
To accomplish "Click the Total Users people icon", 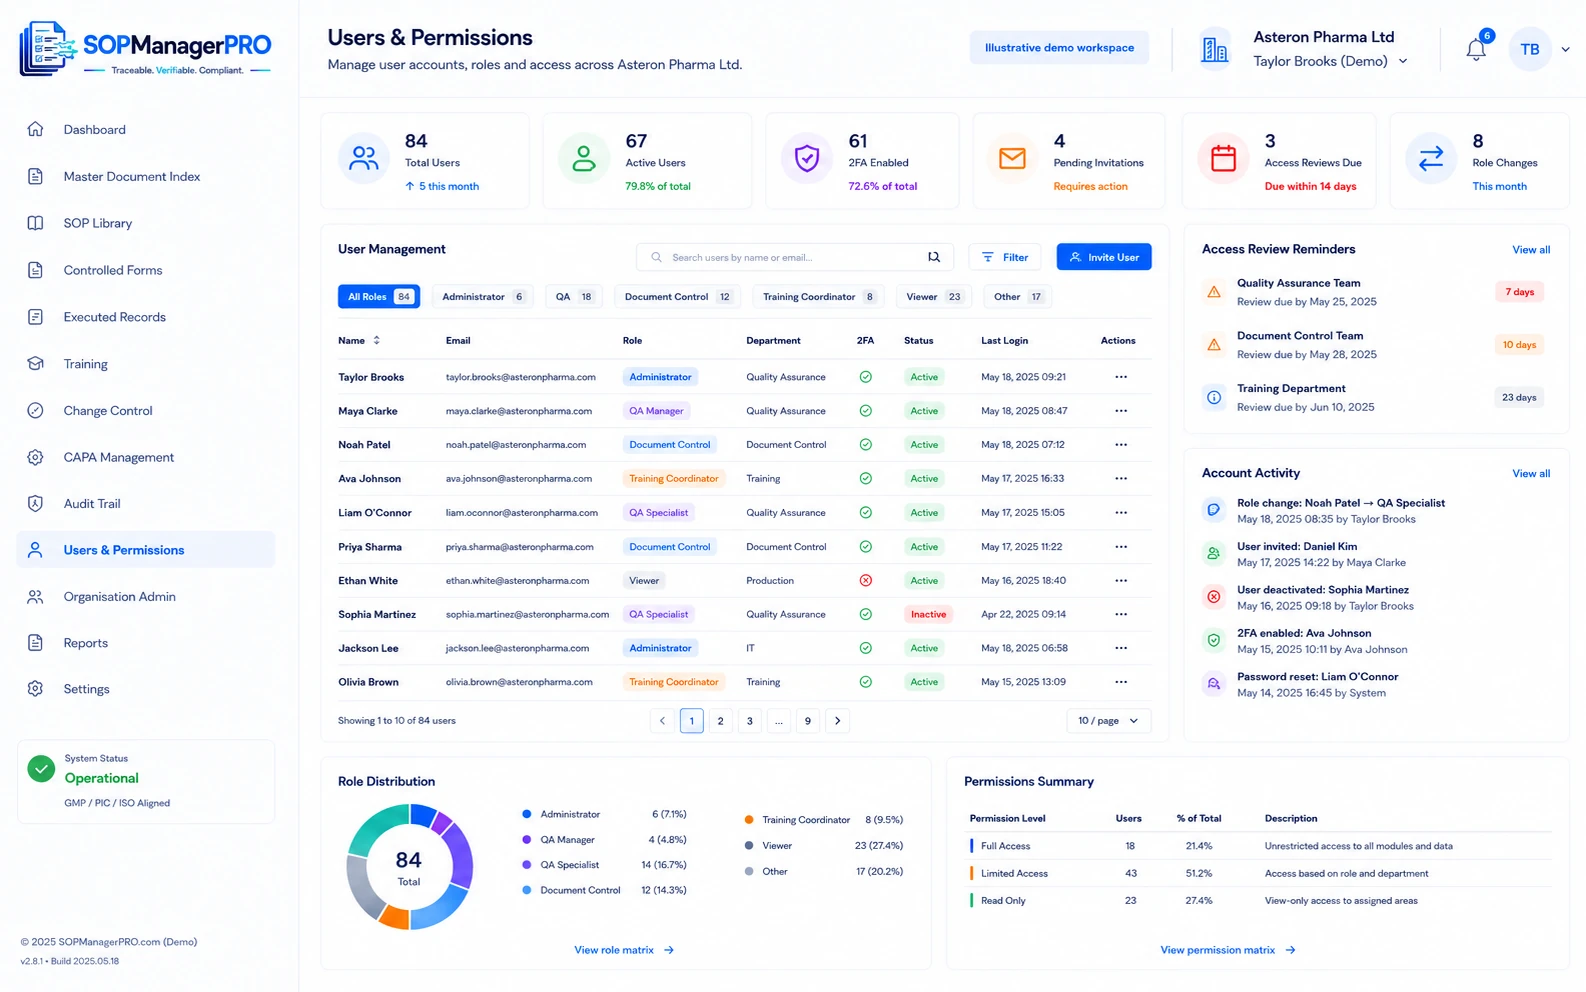I will (x=364, y=159).
